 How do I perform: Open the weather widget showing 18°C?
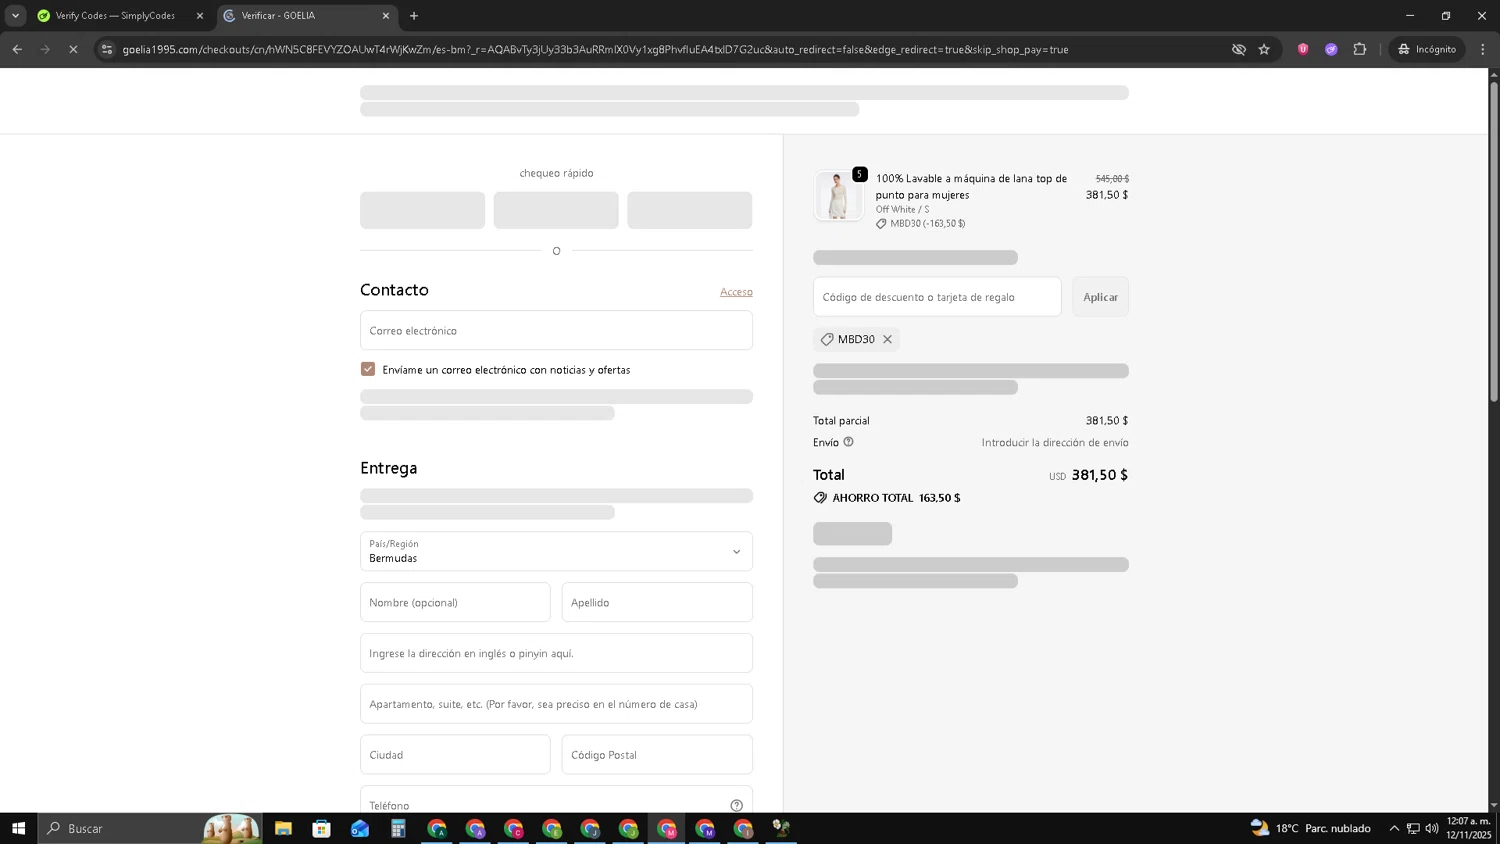1310,828
